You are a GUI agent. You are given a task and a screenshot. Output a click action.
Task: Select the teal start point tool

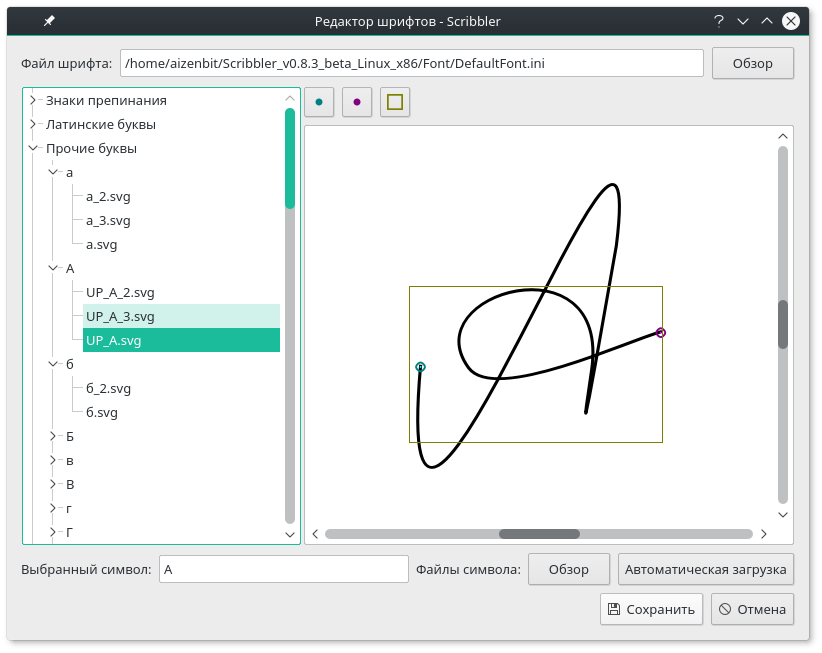[x=319, y=102]
